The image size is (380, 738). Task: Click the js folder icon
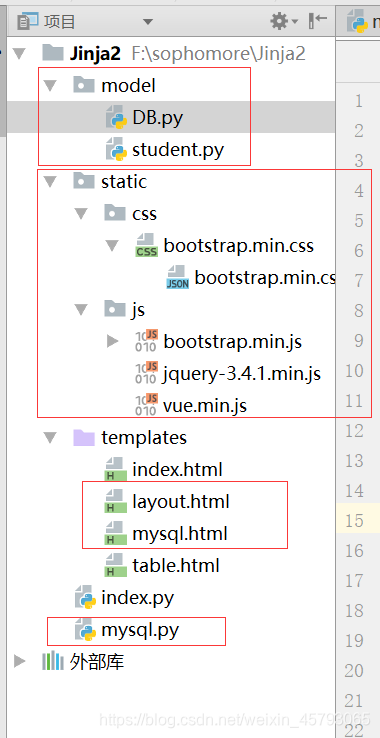click(115, 309)
